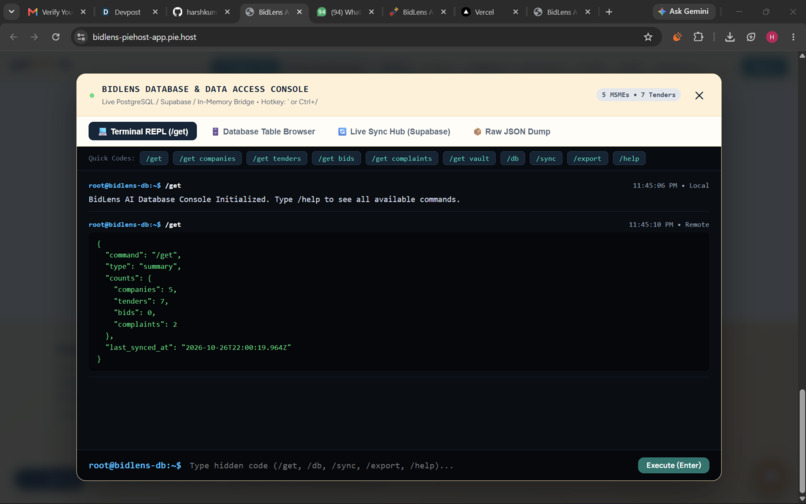Run the /get tenders quick code
Screen dimensions: 806x504
(x=277, y=158)
